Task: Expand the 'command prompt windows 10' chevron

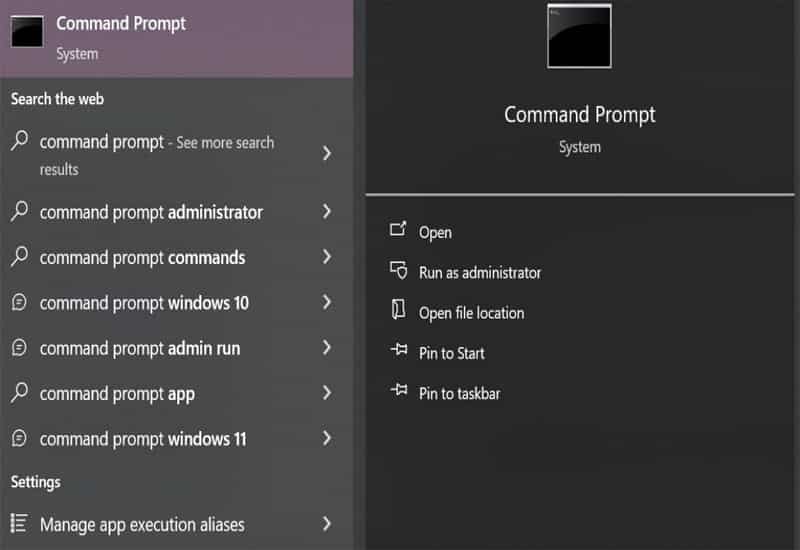Action: tap(327, 303)
